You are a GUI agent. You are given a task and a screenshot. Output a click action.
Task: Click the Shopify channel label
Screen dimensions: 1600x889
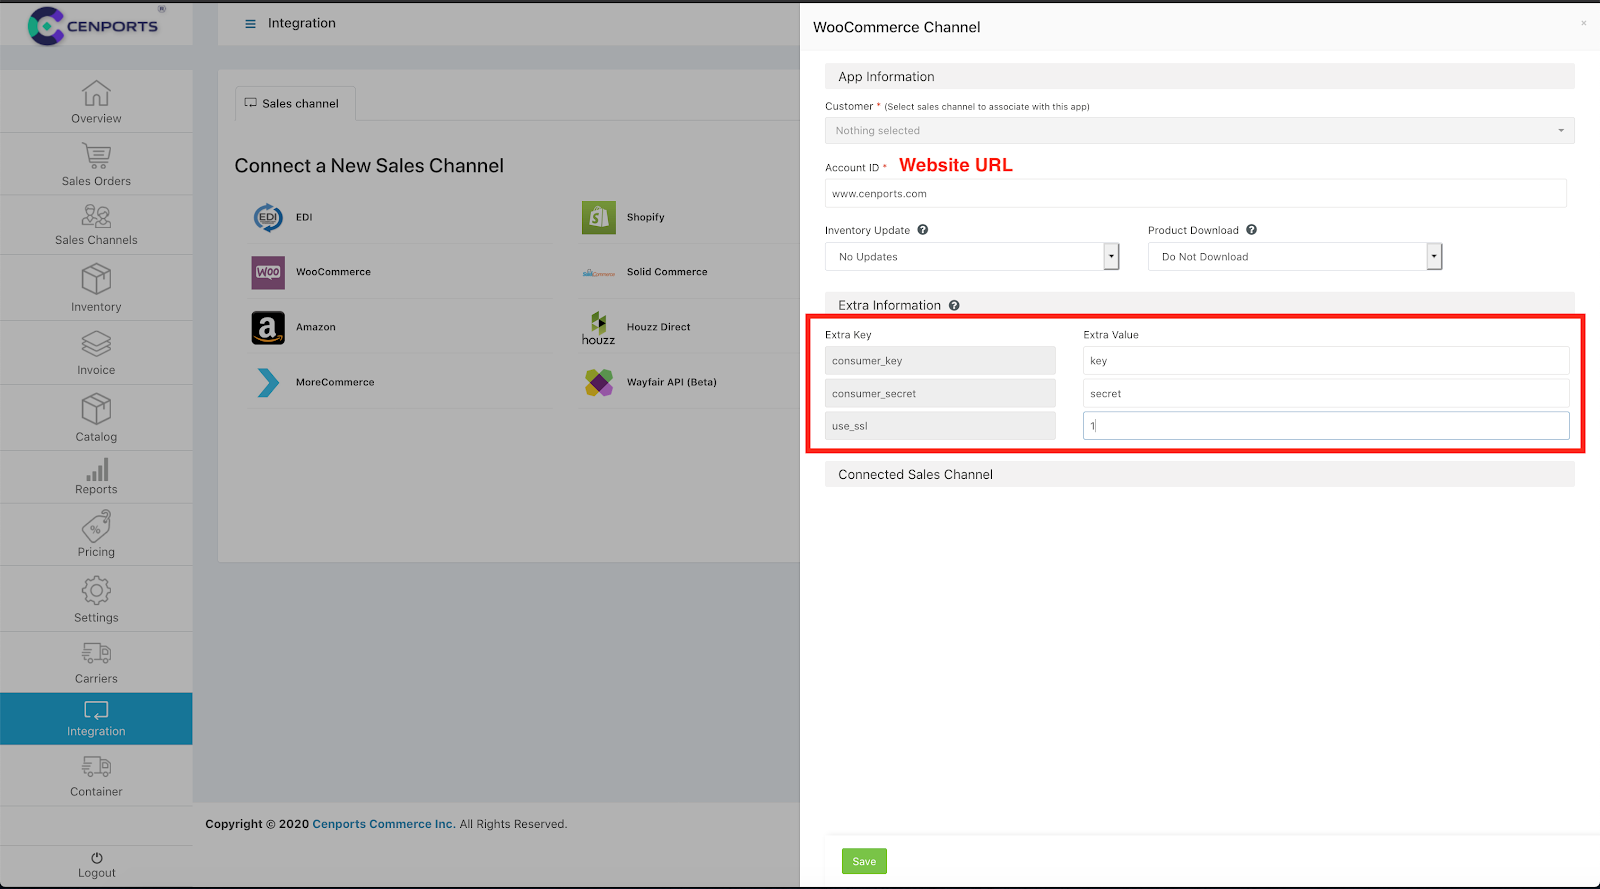point(645,217)
